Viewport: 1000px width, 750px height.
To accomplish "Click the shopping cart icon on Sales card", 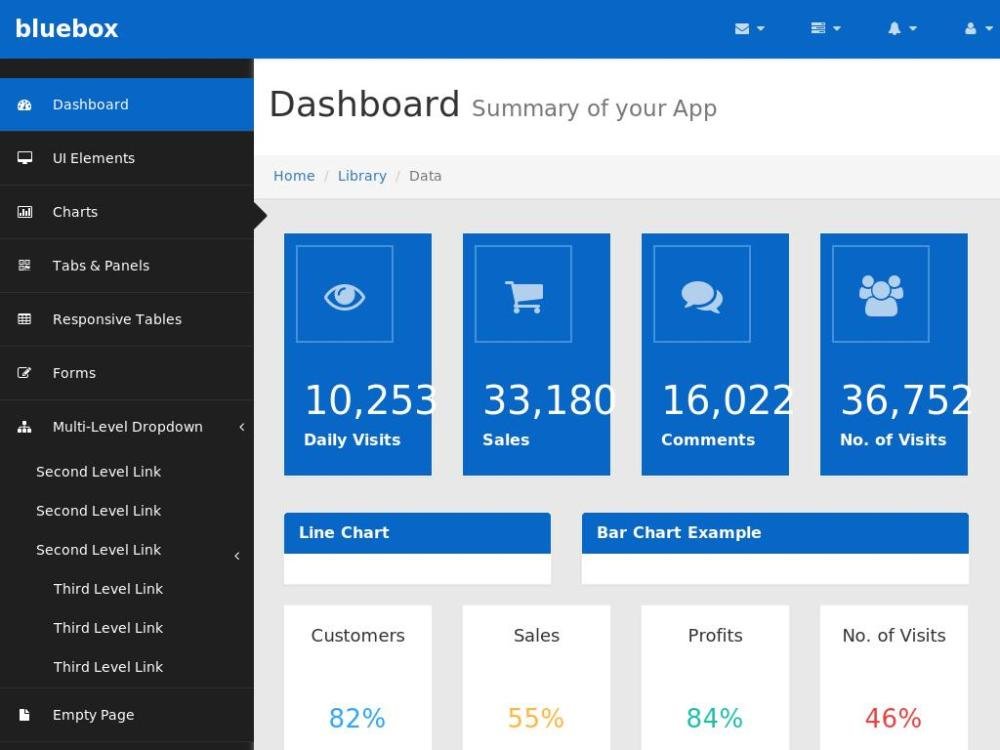I will 523,296.
